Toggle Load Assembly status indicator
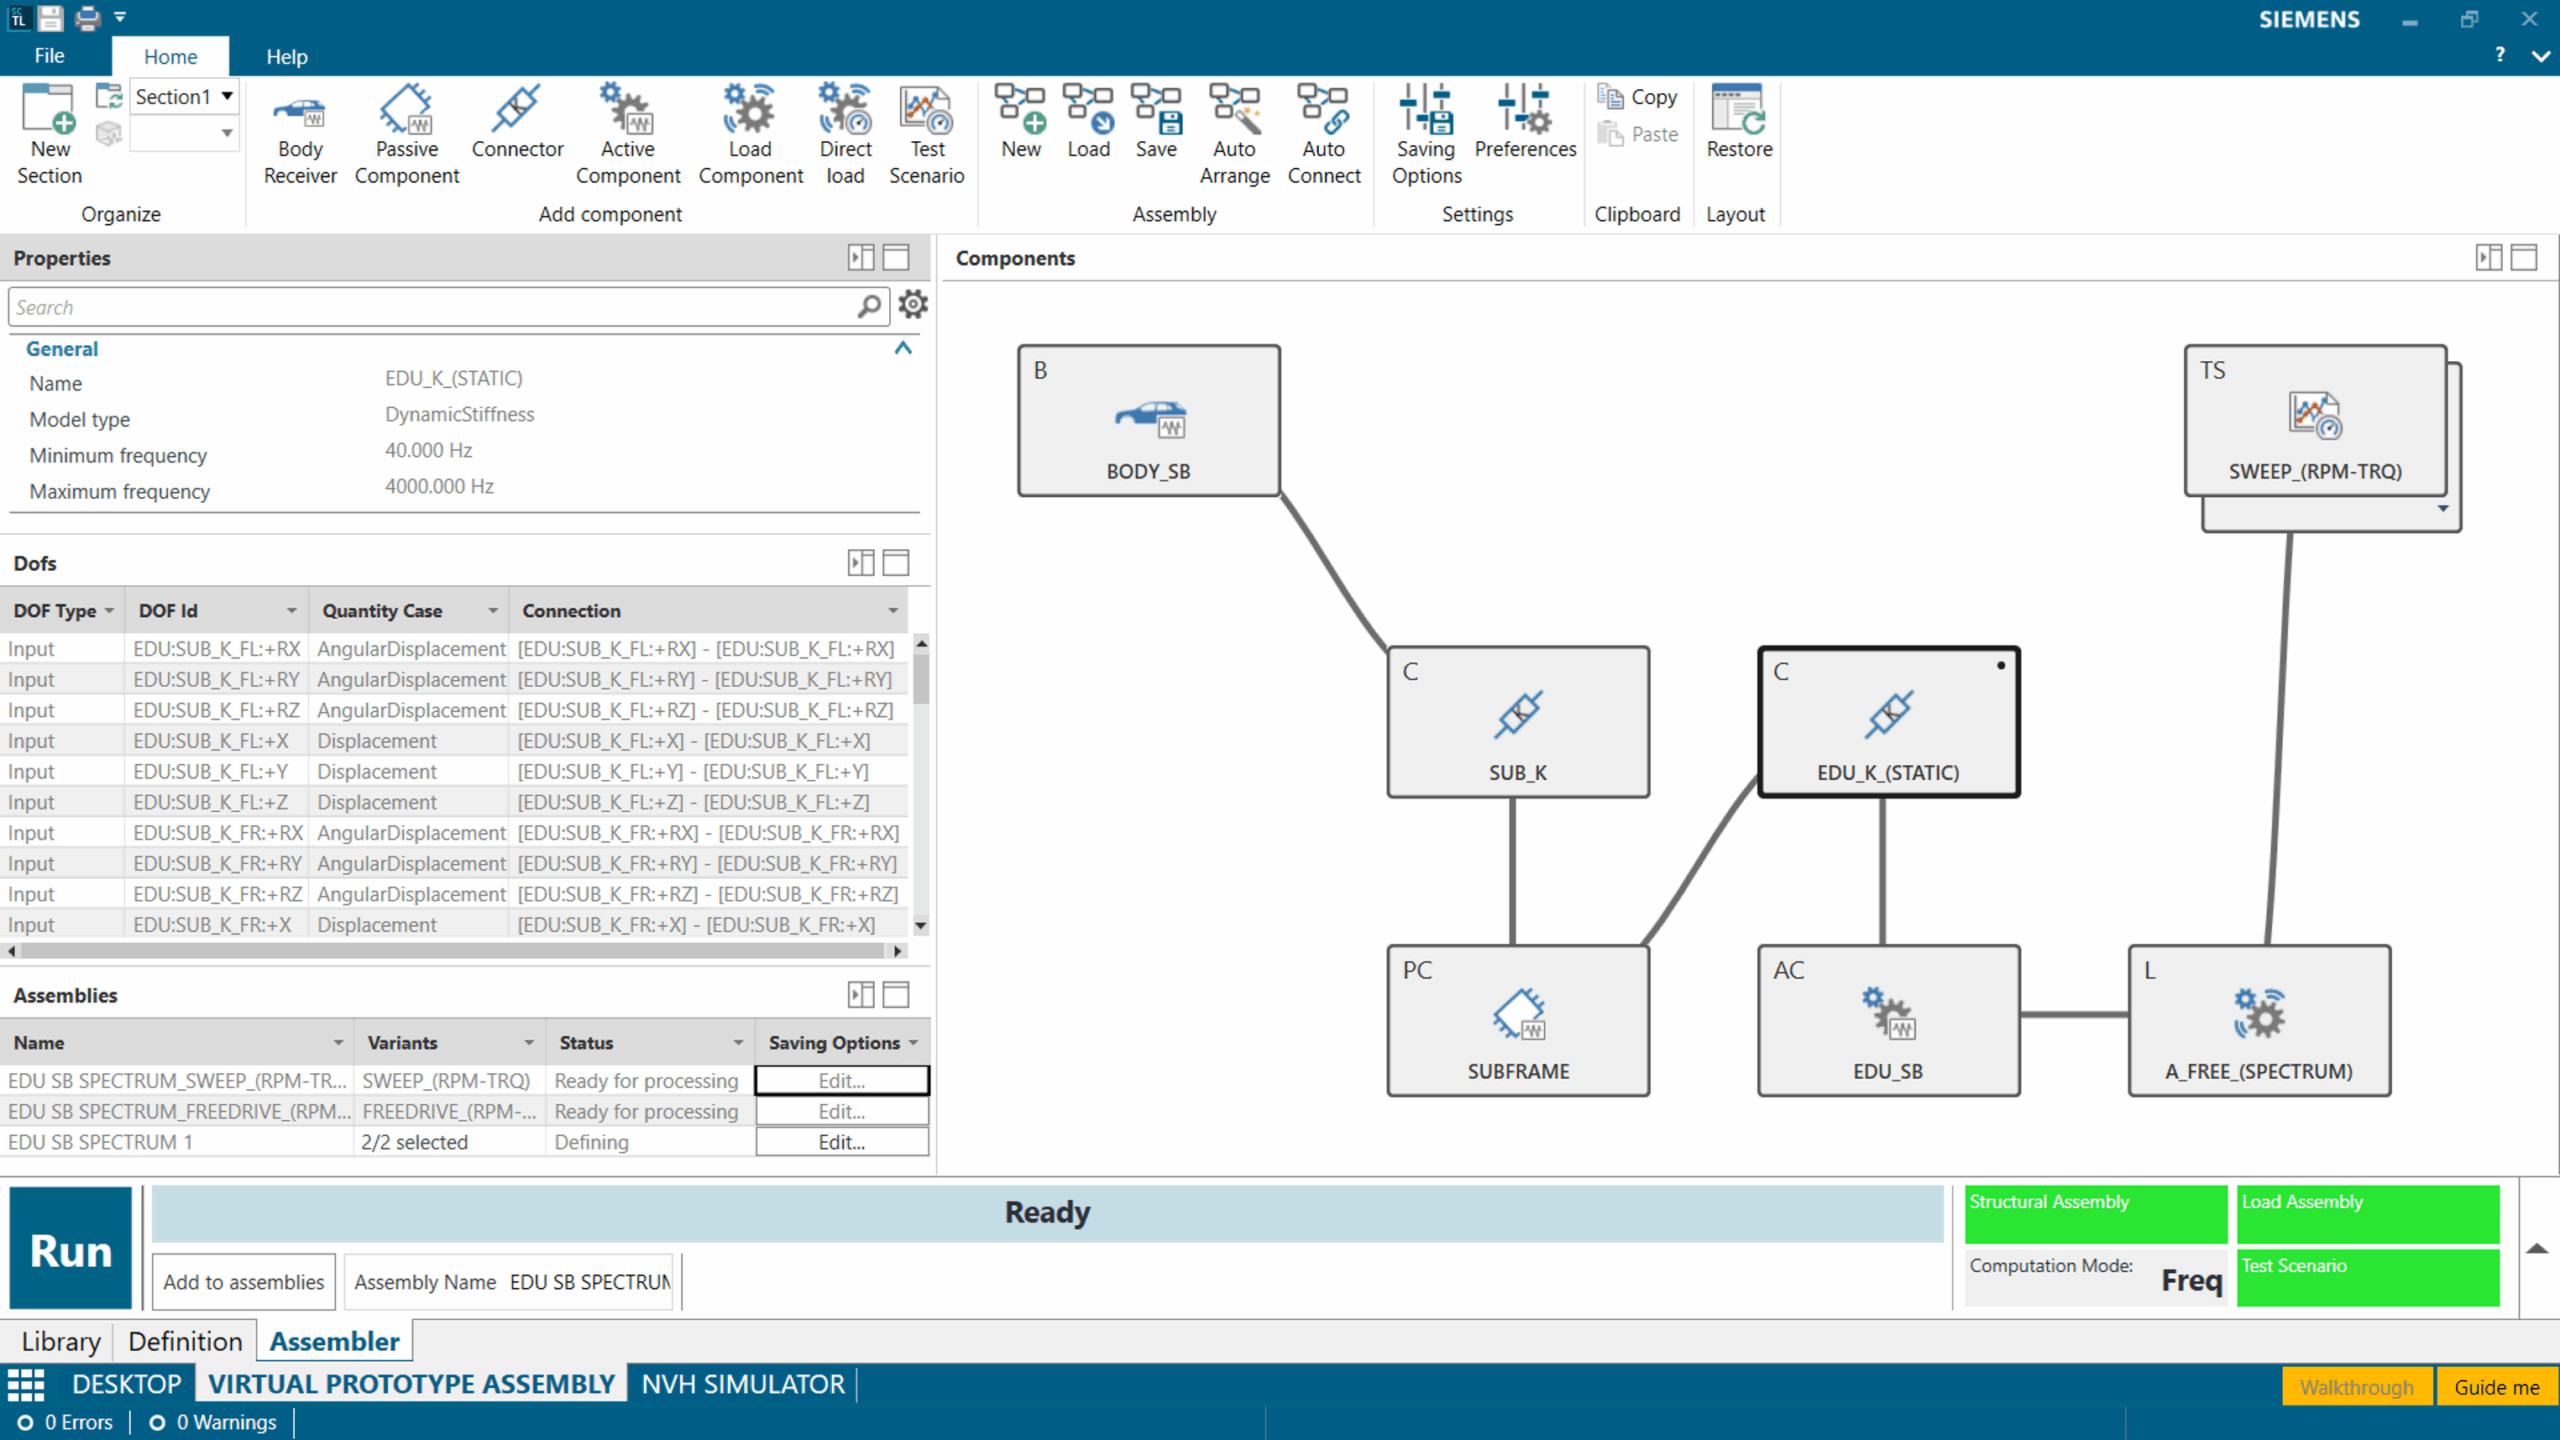This screenshot has width=2560, height=1440. tap(2367, 1213)
